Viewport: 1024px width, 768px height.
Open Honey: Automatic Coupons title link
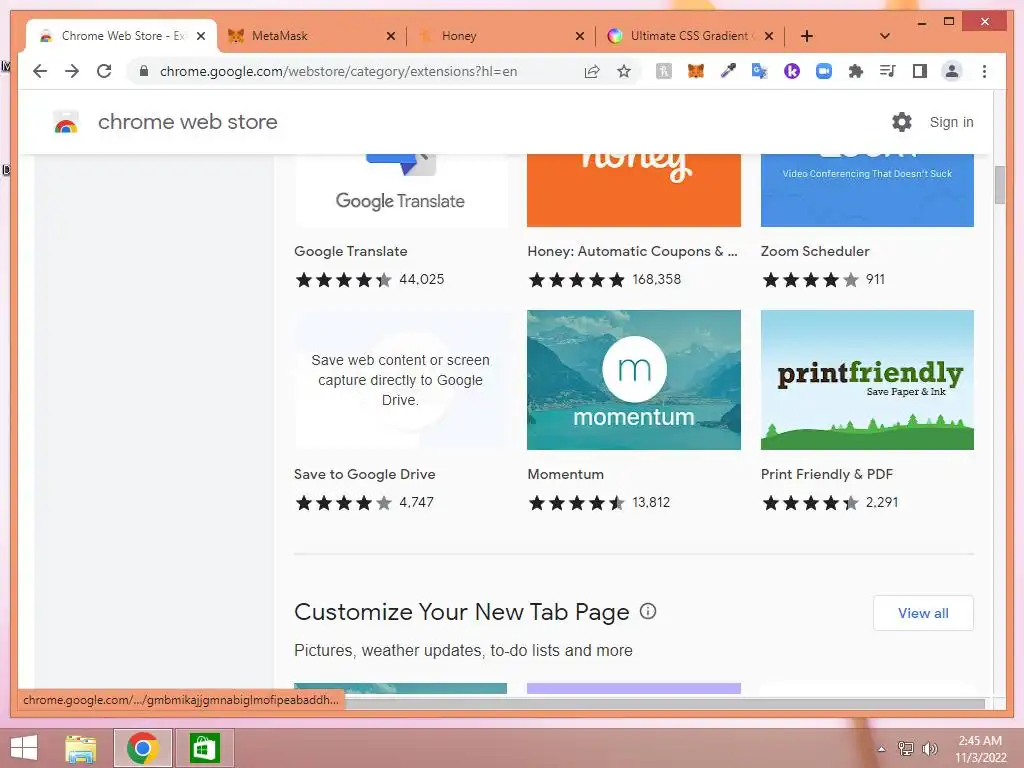pos(632,251)
